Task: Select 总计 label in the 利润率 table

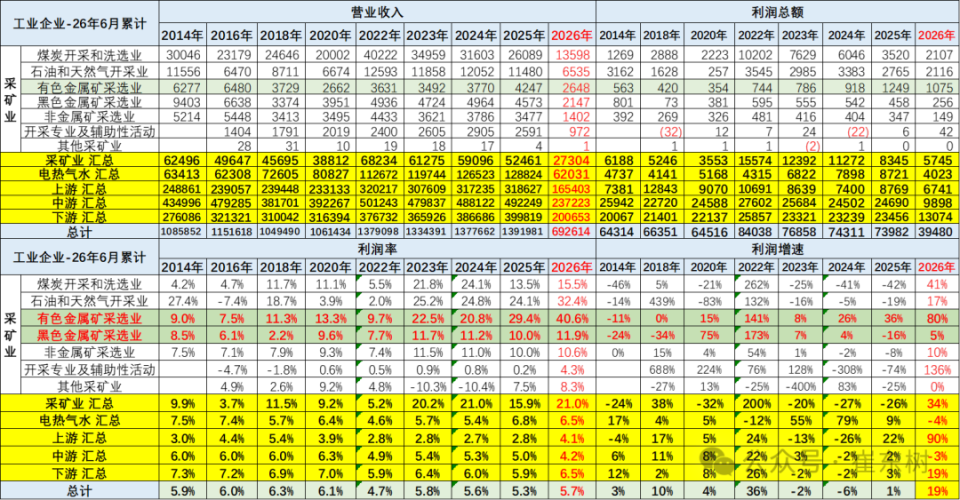Action: [80, 491]
